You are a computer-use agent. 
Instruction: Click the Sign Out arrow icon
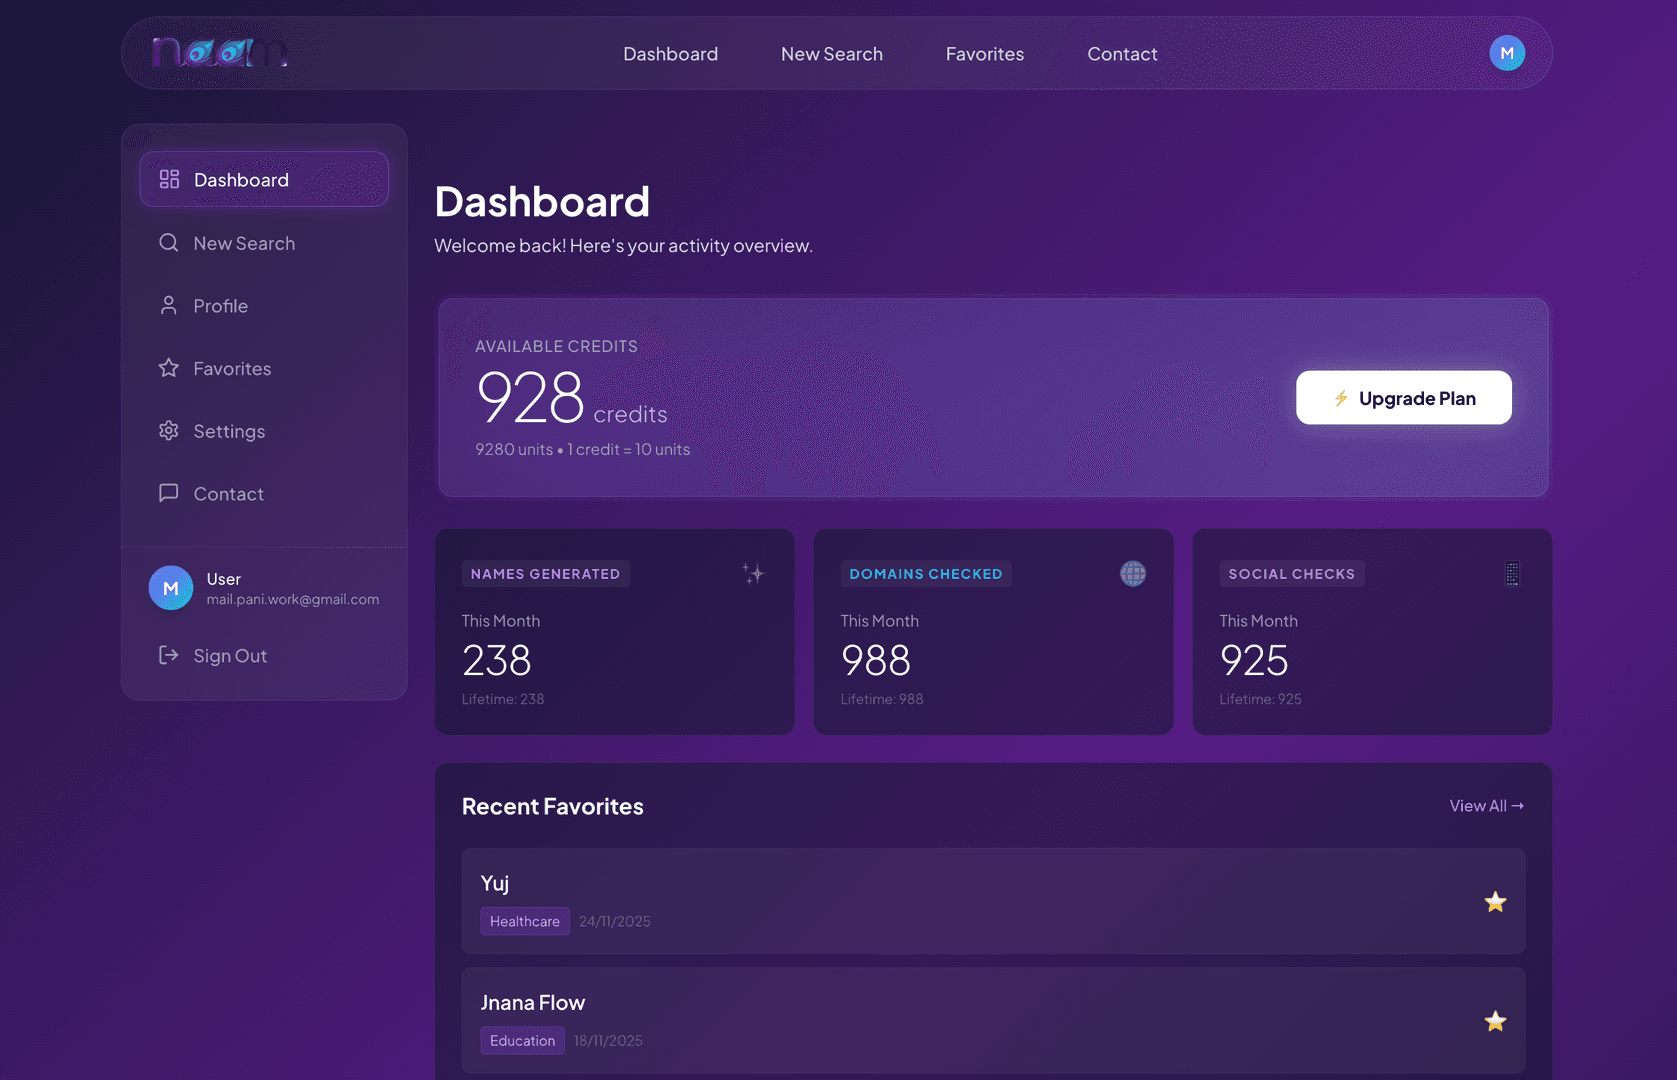click(x=168, y=655)
